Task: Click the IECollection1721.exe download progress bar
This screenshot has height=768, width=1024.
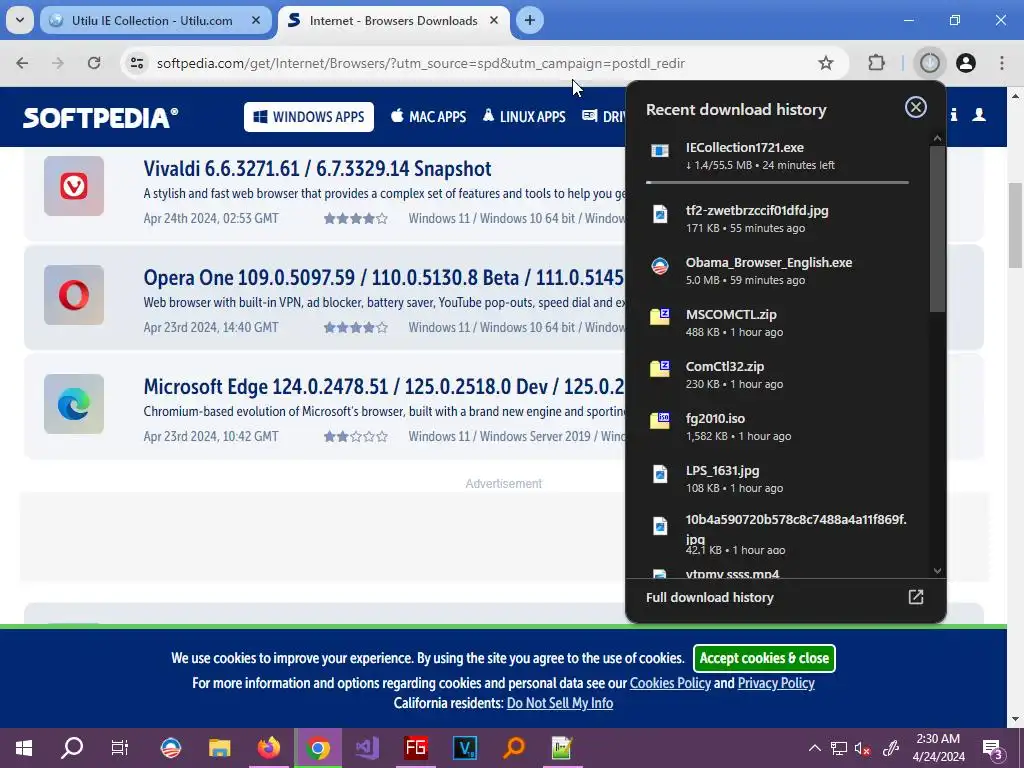Action: pyautogui.click(x=777, y=182)
